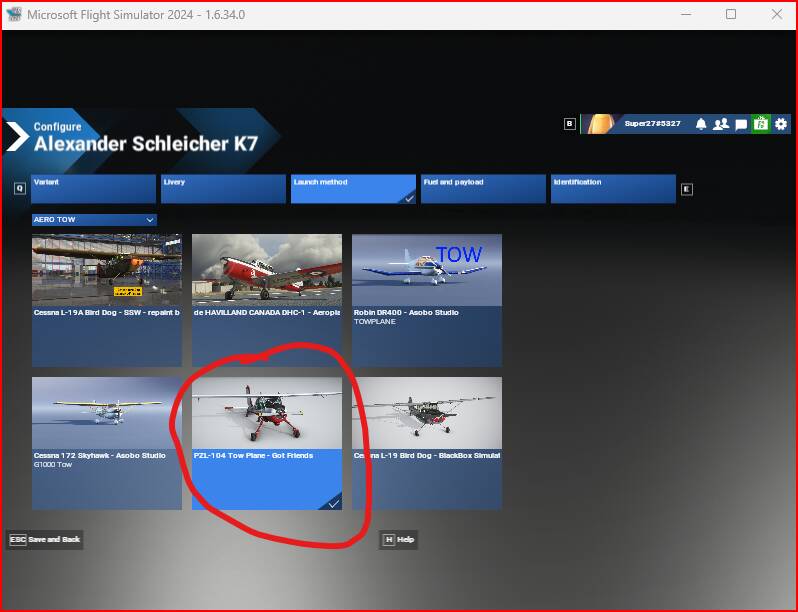Select Cessna L-19 Bird Dog BlackBox card
The image size is (798, 612).
427,443
